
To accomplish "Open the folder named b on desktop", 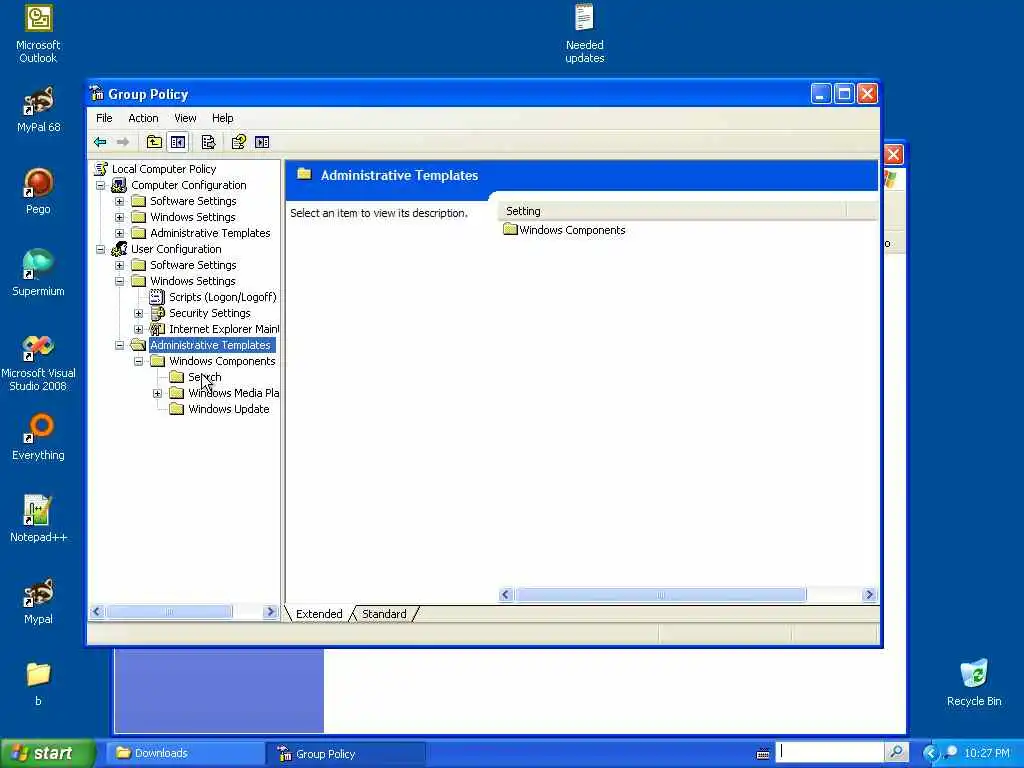I will pos(38,684).
